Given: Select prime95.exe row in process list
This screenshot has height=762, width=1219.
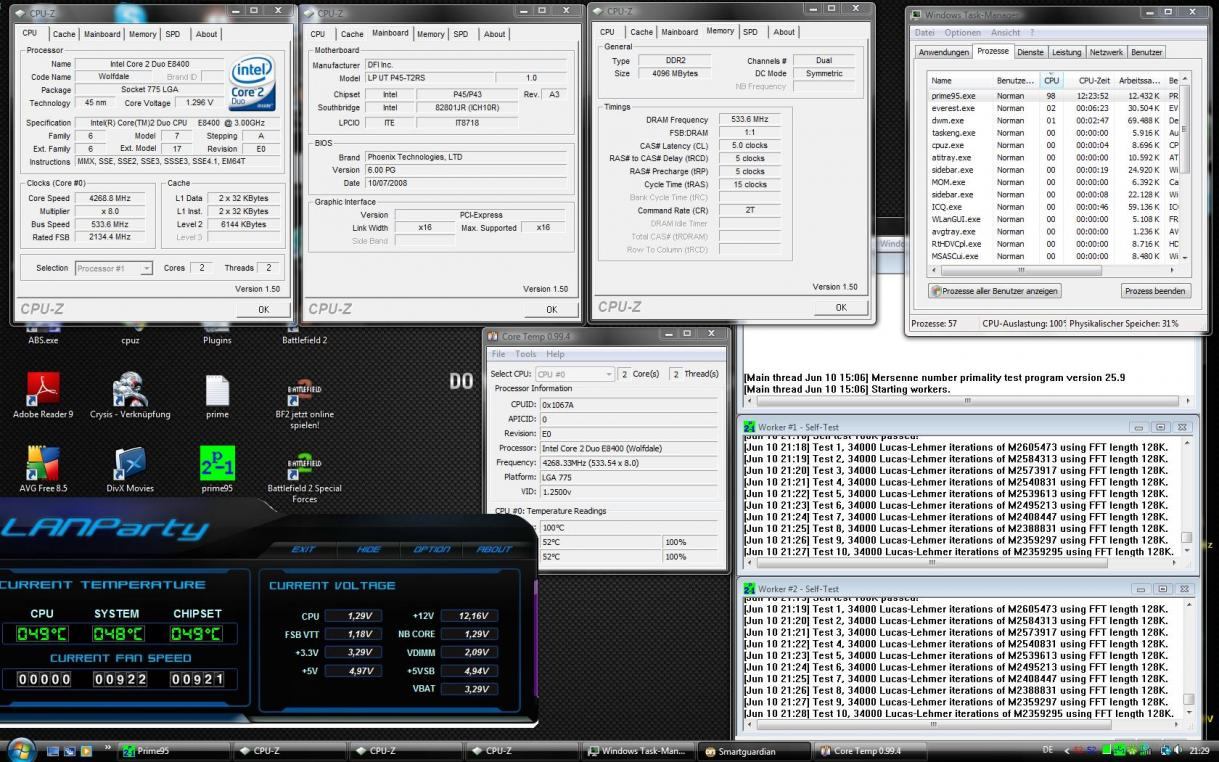Looking at the screenshot, I should pyautogui.click(x=1052, y=95).
